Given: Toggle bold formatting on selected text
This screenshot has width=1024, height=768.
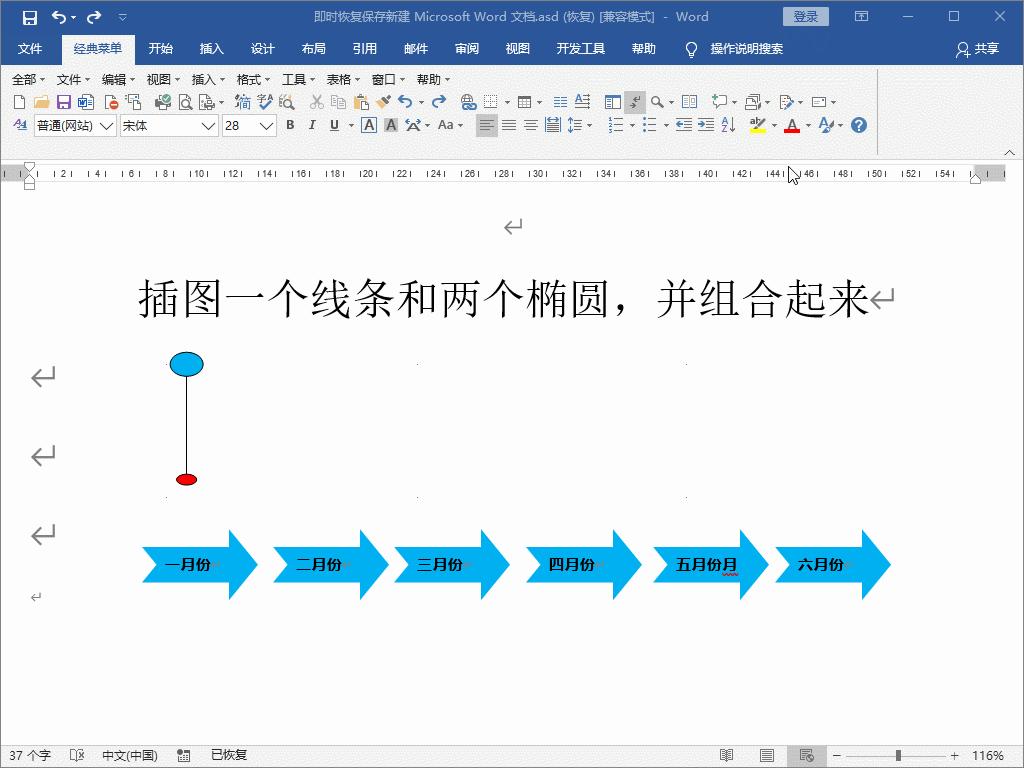Looking at the screenshot, I should point(290,124).
